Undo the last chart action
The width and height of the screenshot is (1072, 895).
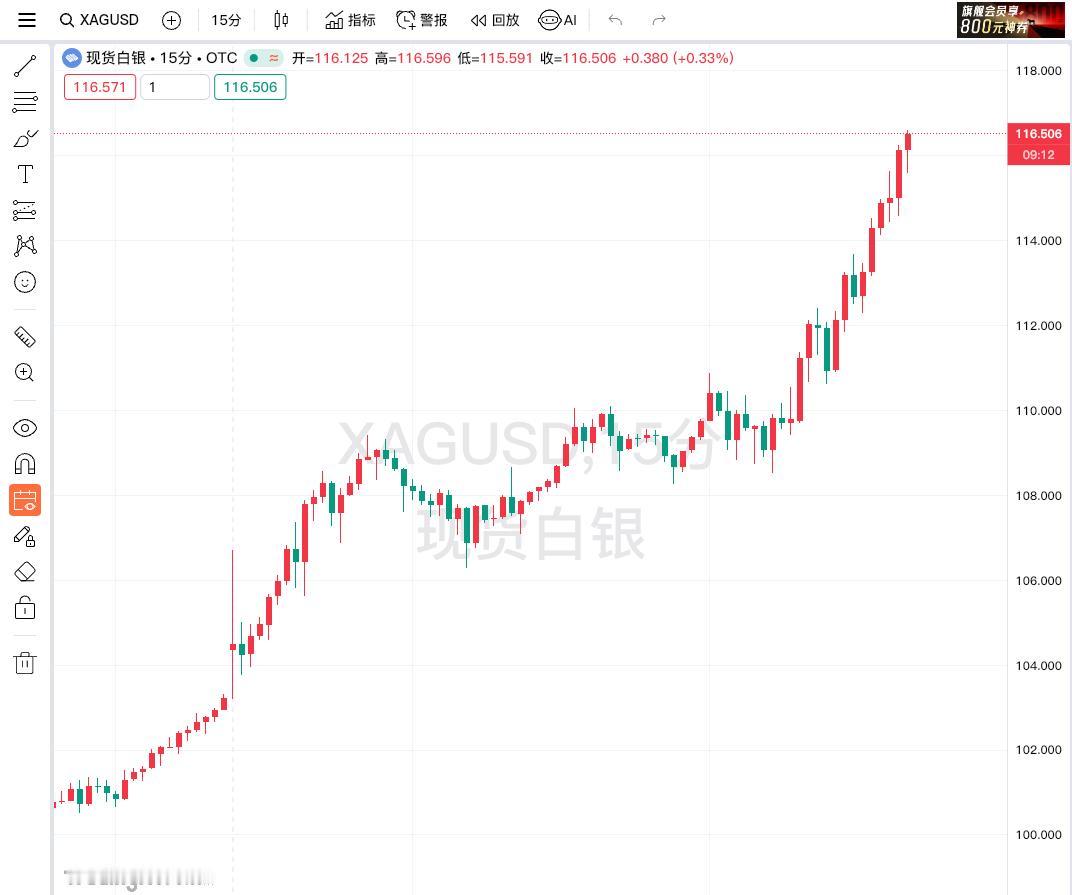point(615,21)
